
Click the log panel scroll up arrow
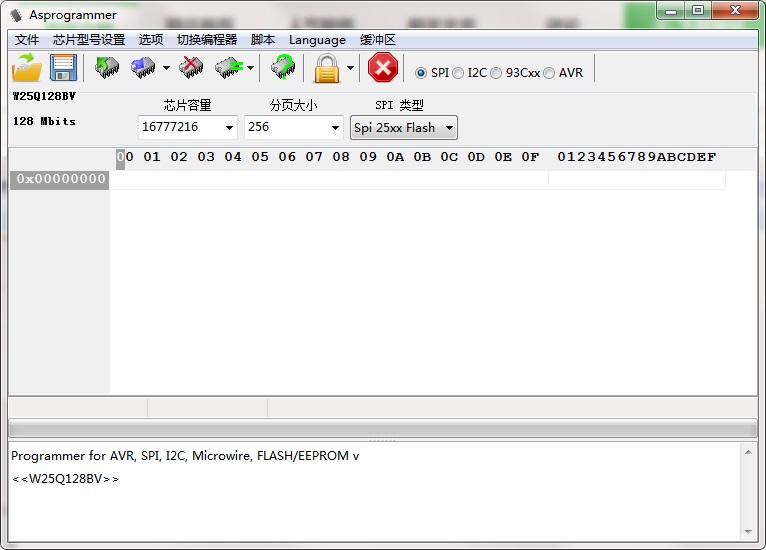click(748, 452)
